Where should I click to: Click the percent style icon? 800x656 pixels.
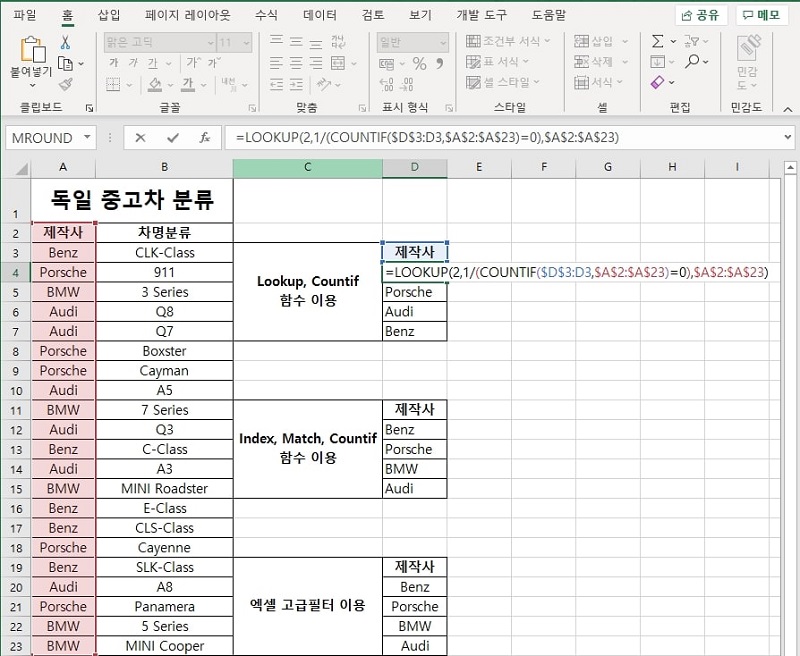tap(419, 63)
